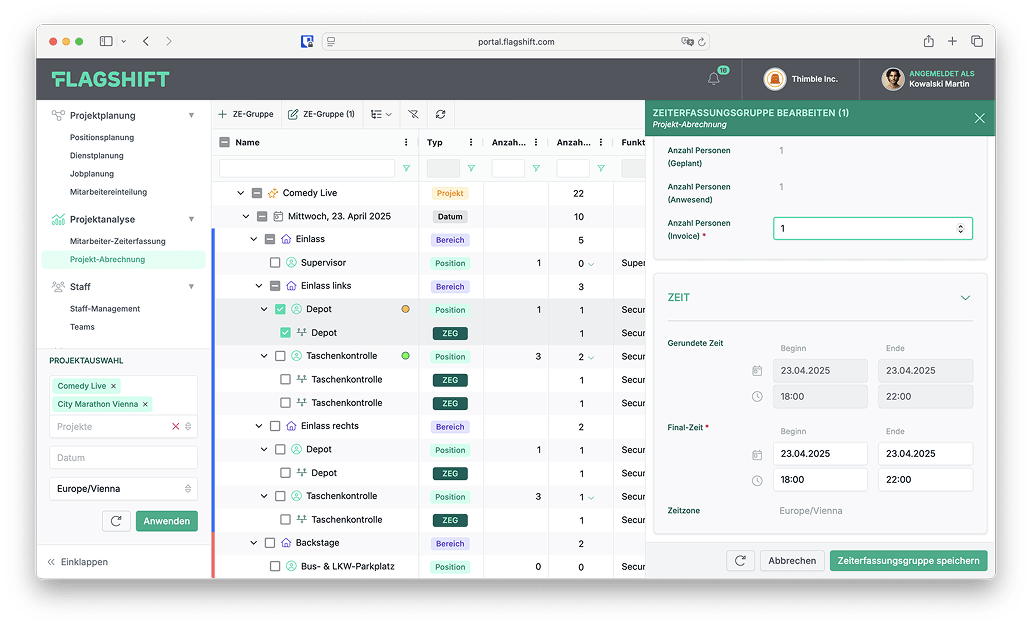Screen dimensions: 1032x627
Task: Refresh the table with the toolbar reload icon
Action: click(x=440, y=114)
